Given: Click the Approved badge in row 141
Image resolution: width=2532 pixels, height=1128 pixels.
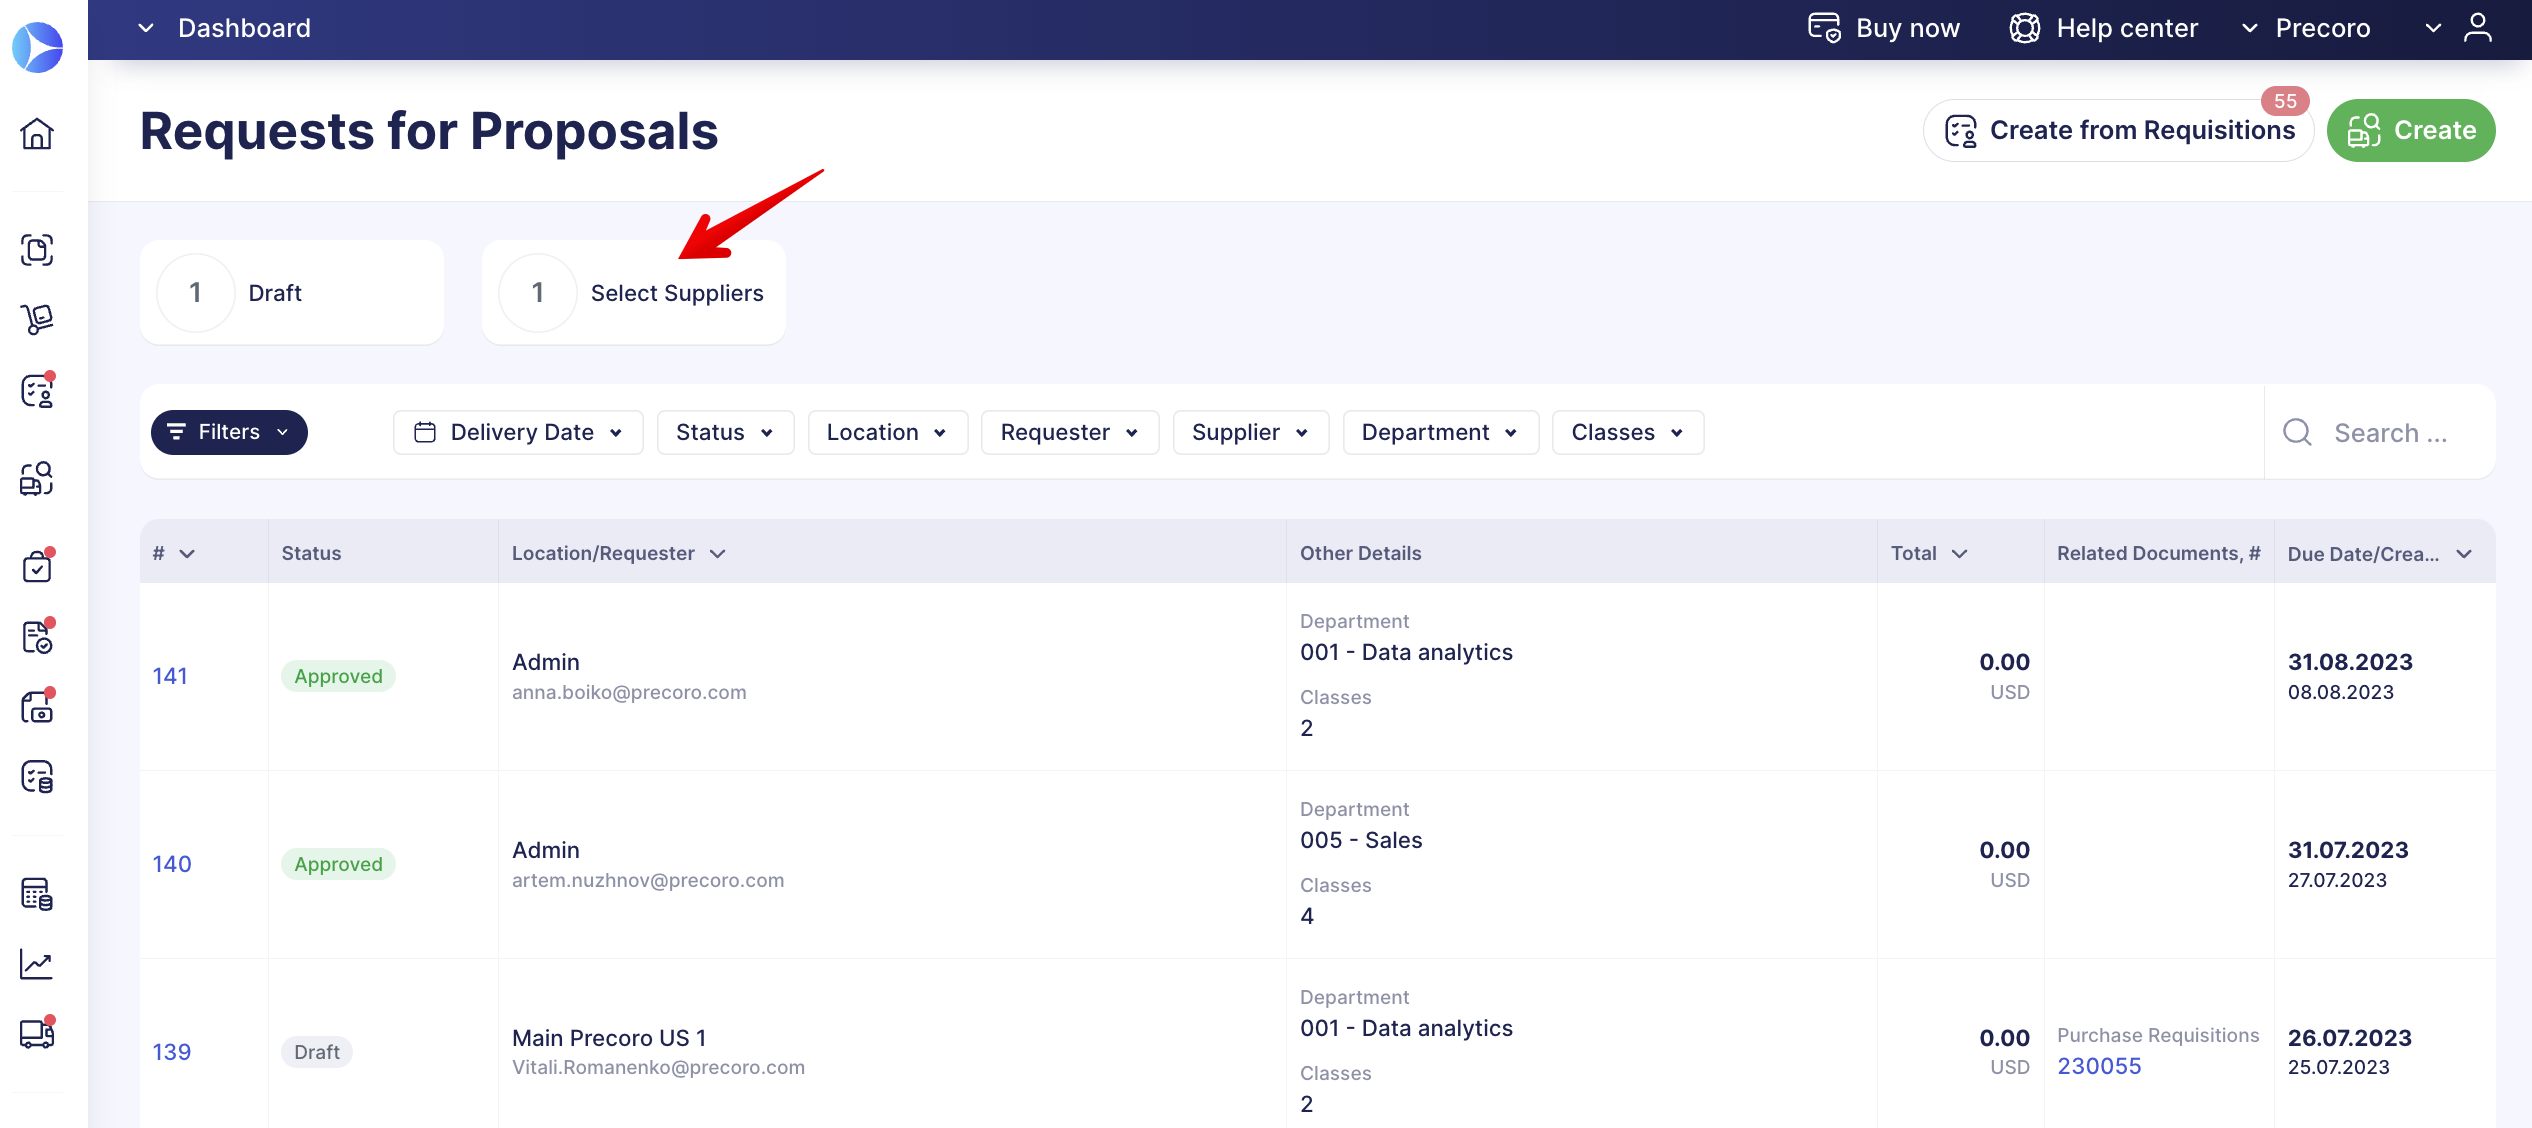Looking at the screenshot, I should 338,676.
